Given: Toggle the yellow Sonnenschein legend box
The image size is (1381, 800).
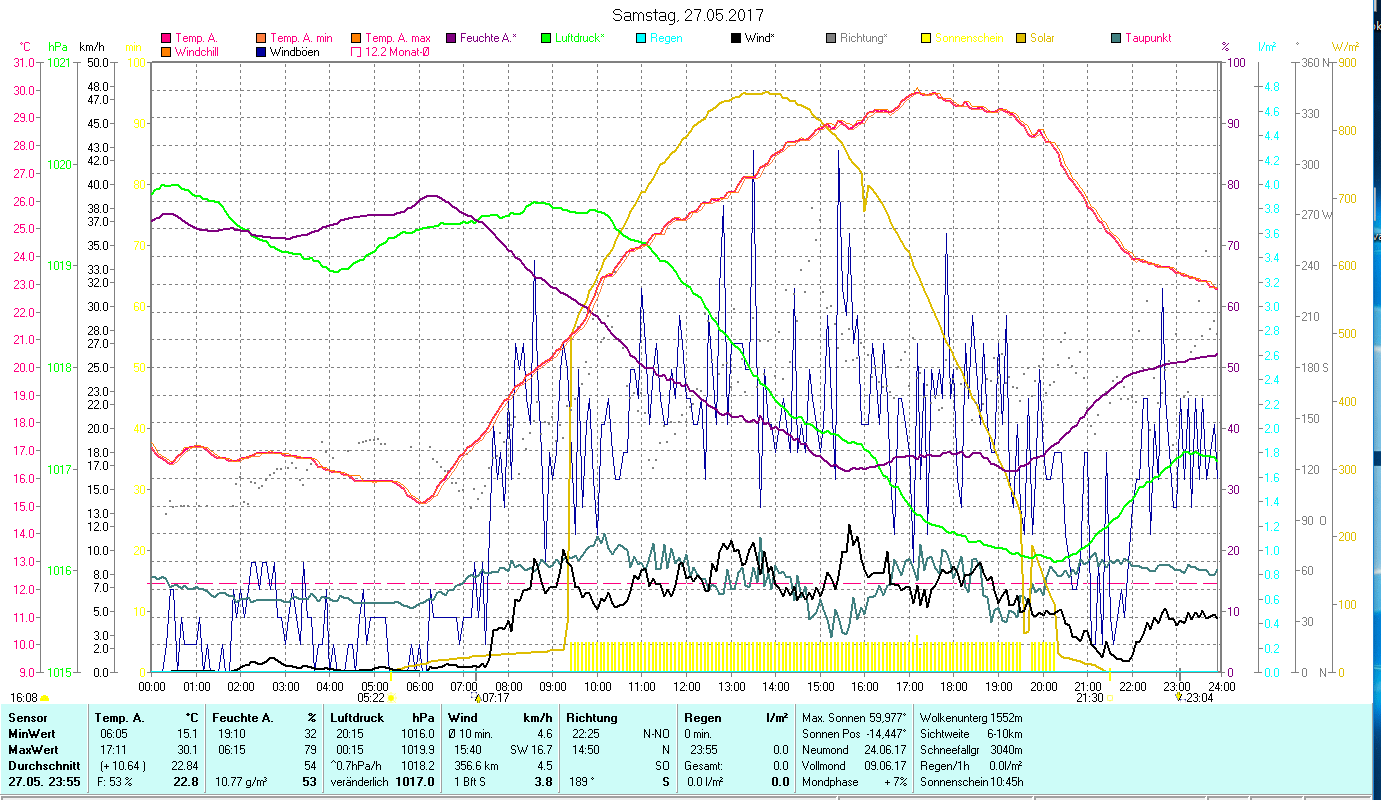Looking at the screenshot, I should pos(925,38).
